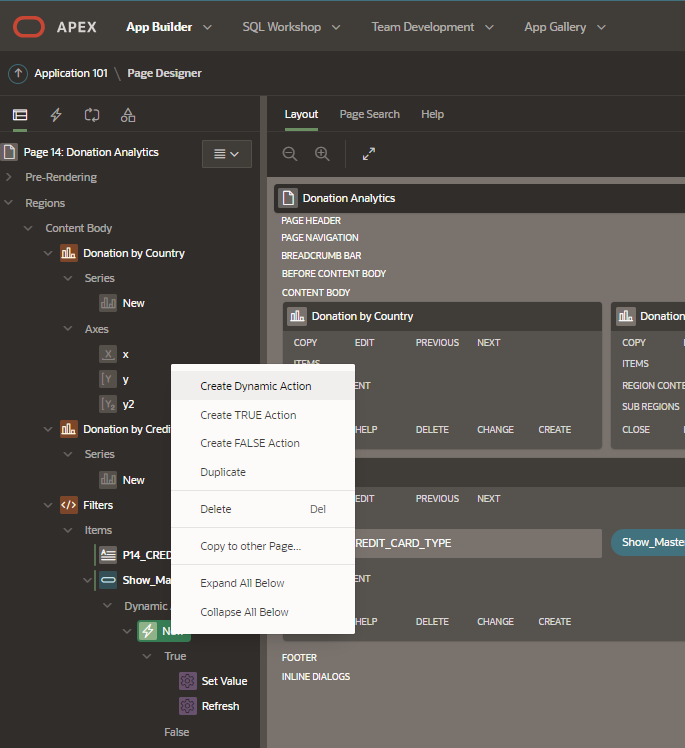This screenshot has width=685, height=748.
Task: Open the Help tab
Action: [432, 114]
